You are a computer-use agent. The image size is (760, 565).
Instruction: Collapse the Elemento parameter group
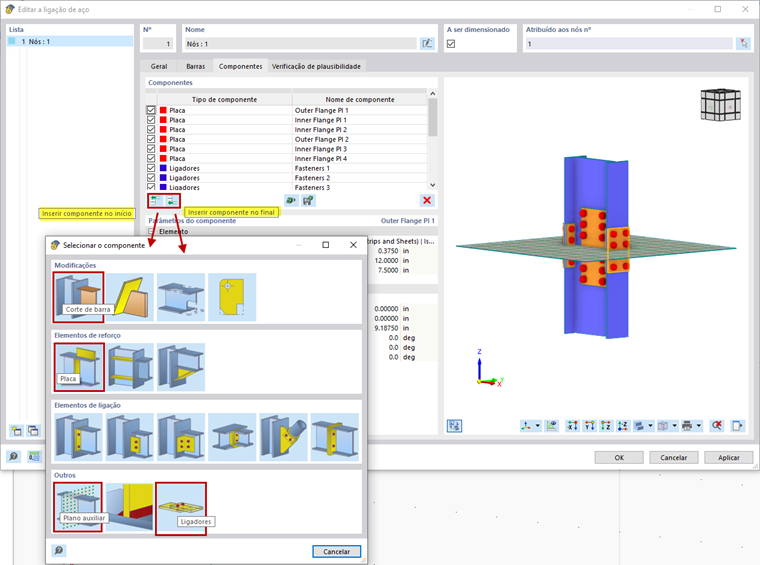pos(151,232)
